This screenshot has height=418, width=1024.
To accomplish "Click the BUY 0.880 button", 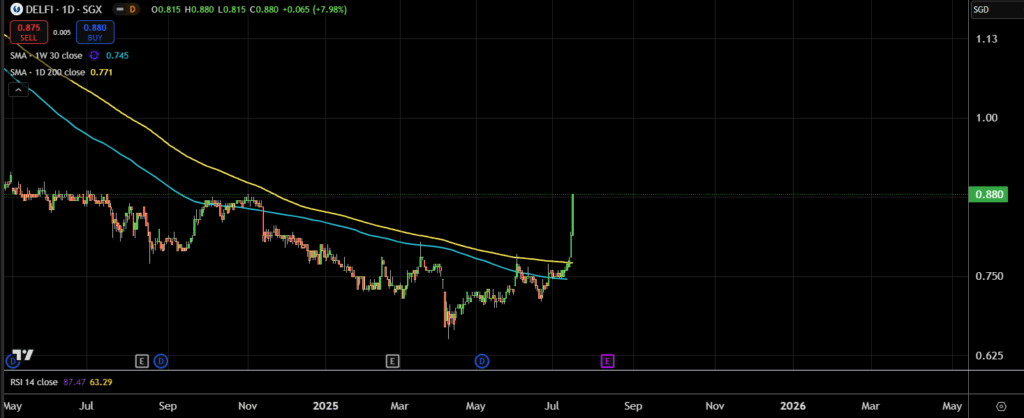I will point(93,33).
